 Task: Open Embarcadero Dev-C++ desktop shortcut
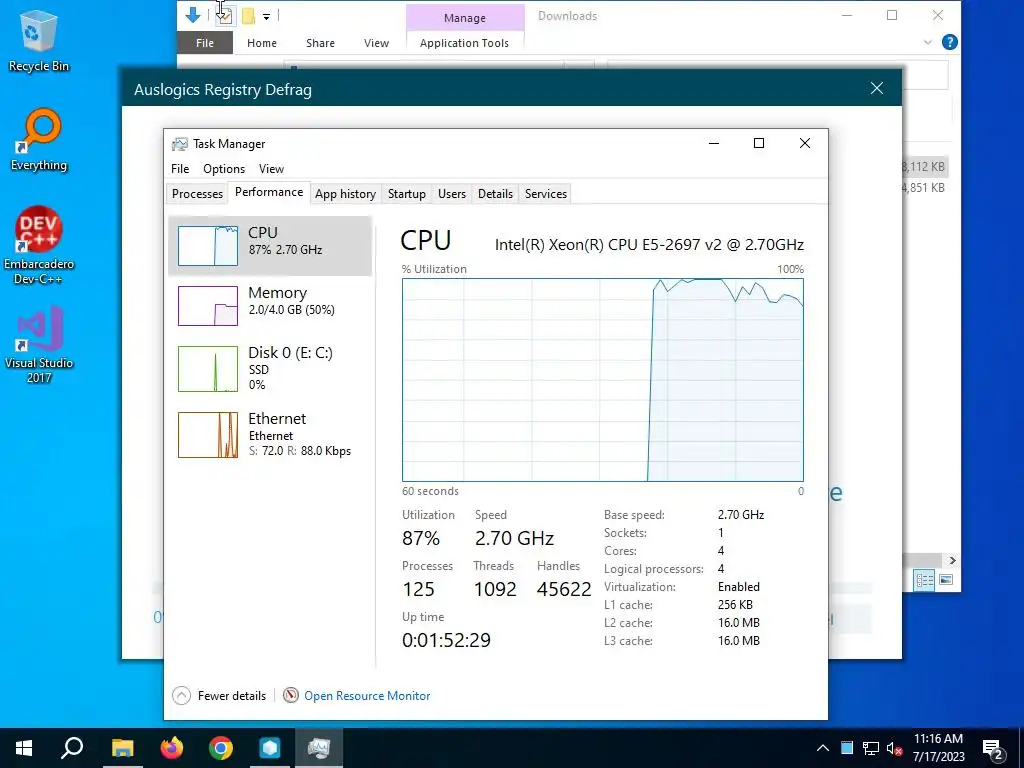(x=39, y=246)
